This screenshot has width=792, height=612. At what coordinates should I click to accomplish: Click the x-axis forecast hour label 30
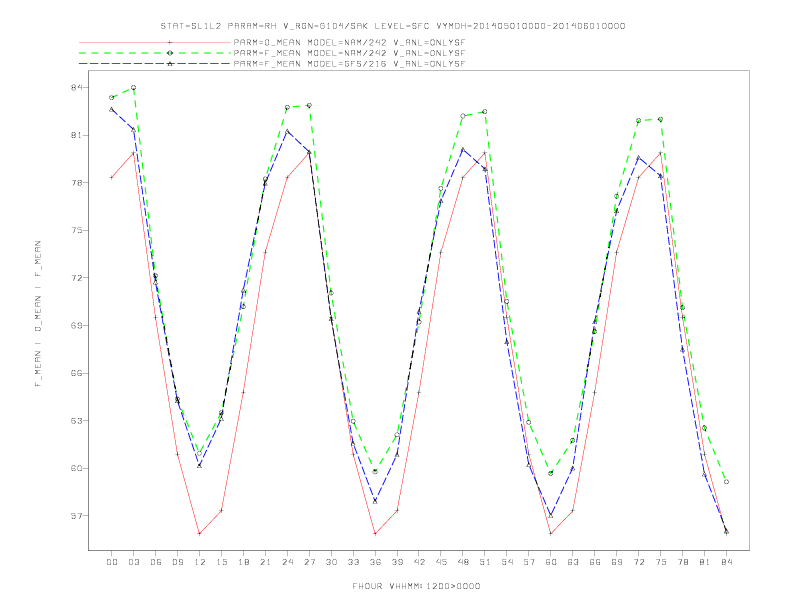pyautogui.click(x=331, y=562)
